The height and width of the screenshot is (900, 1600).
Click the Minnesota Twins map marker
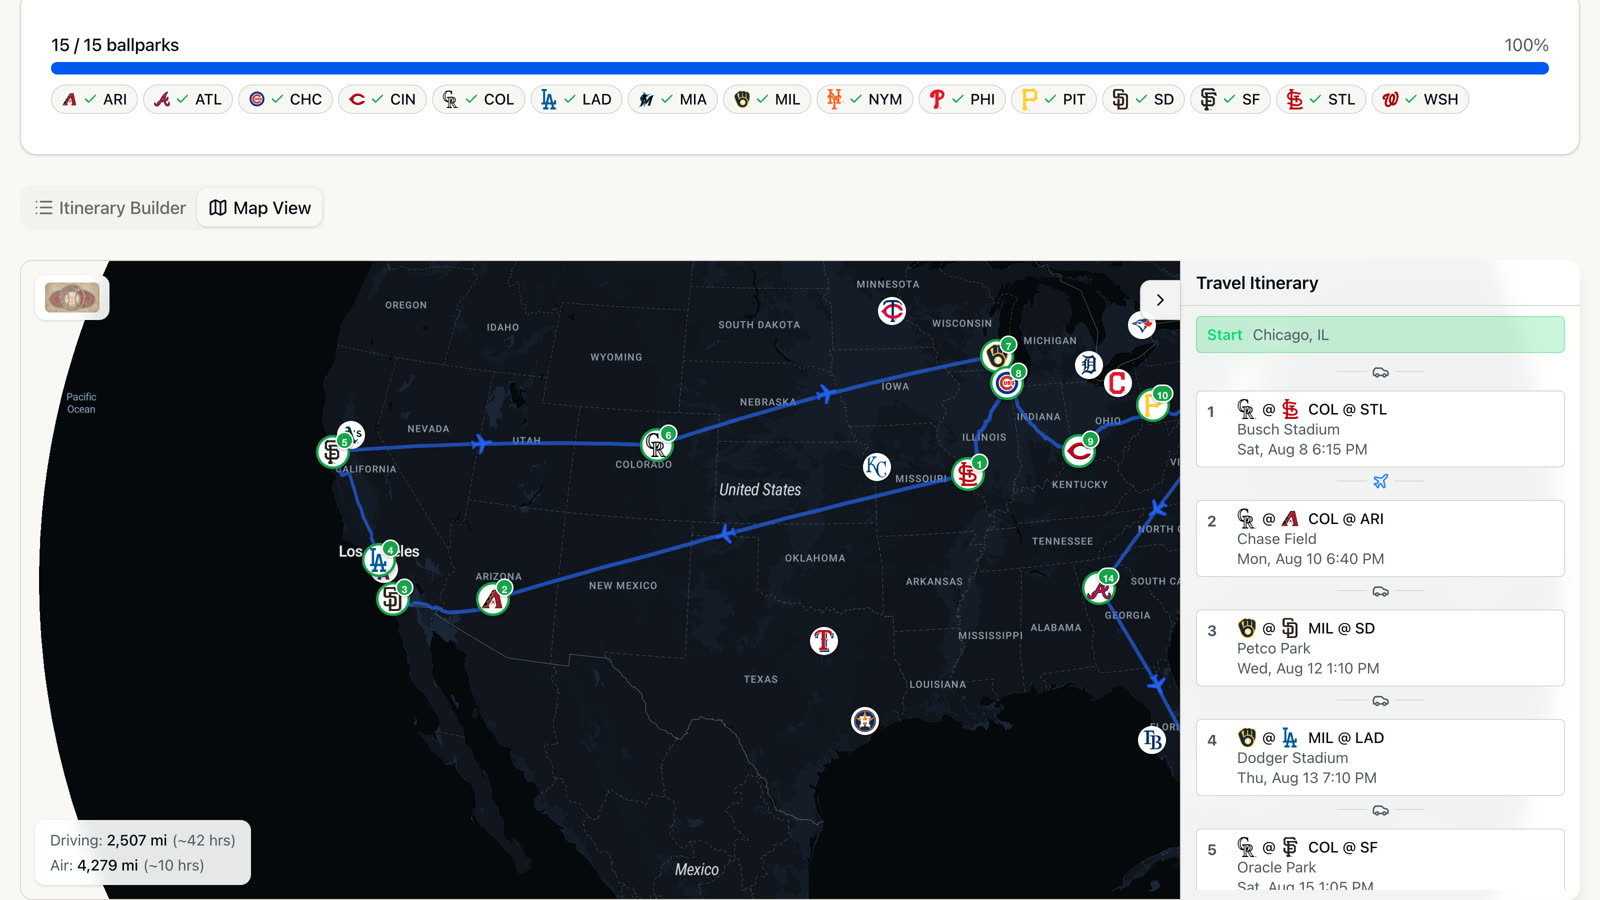(x=892, y=311)
